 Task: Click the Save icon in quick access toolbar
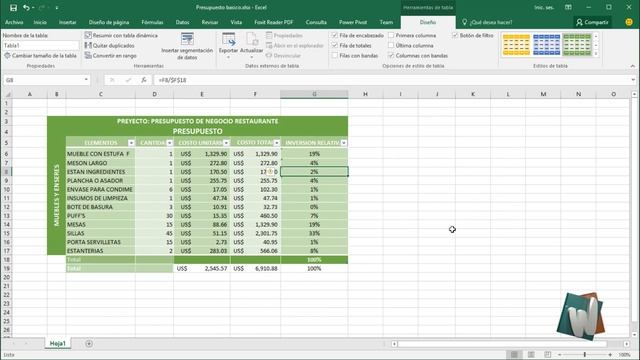[x=13, y=8]
